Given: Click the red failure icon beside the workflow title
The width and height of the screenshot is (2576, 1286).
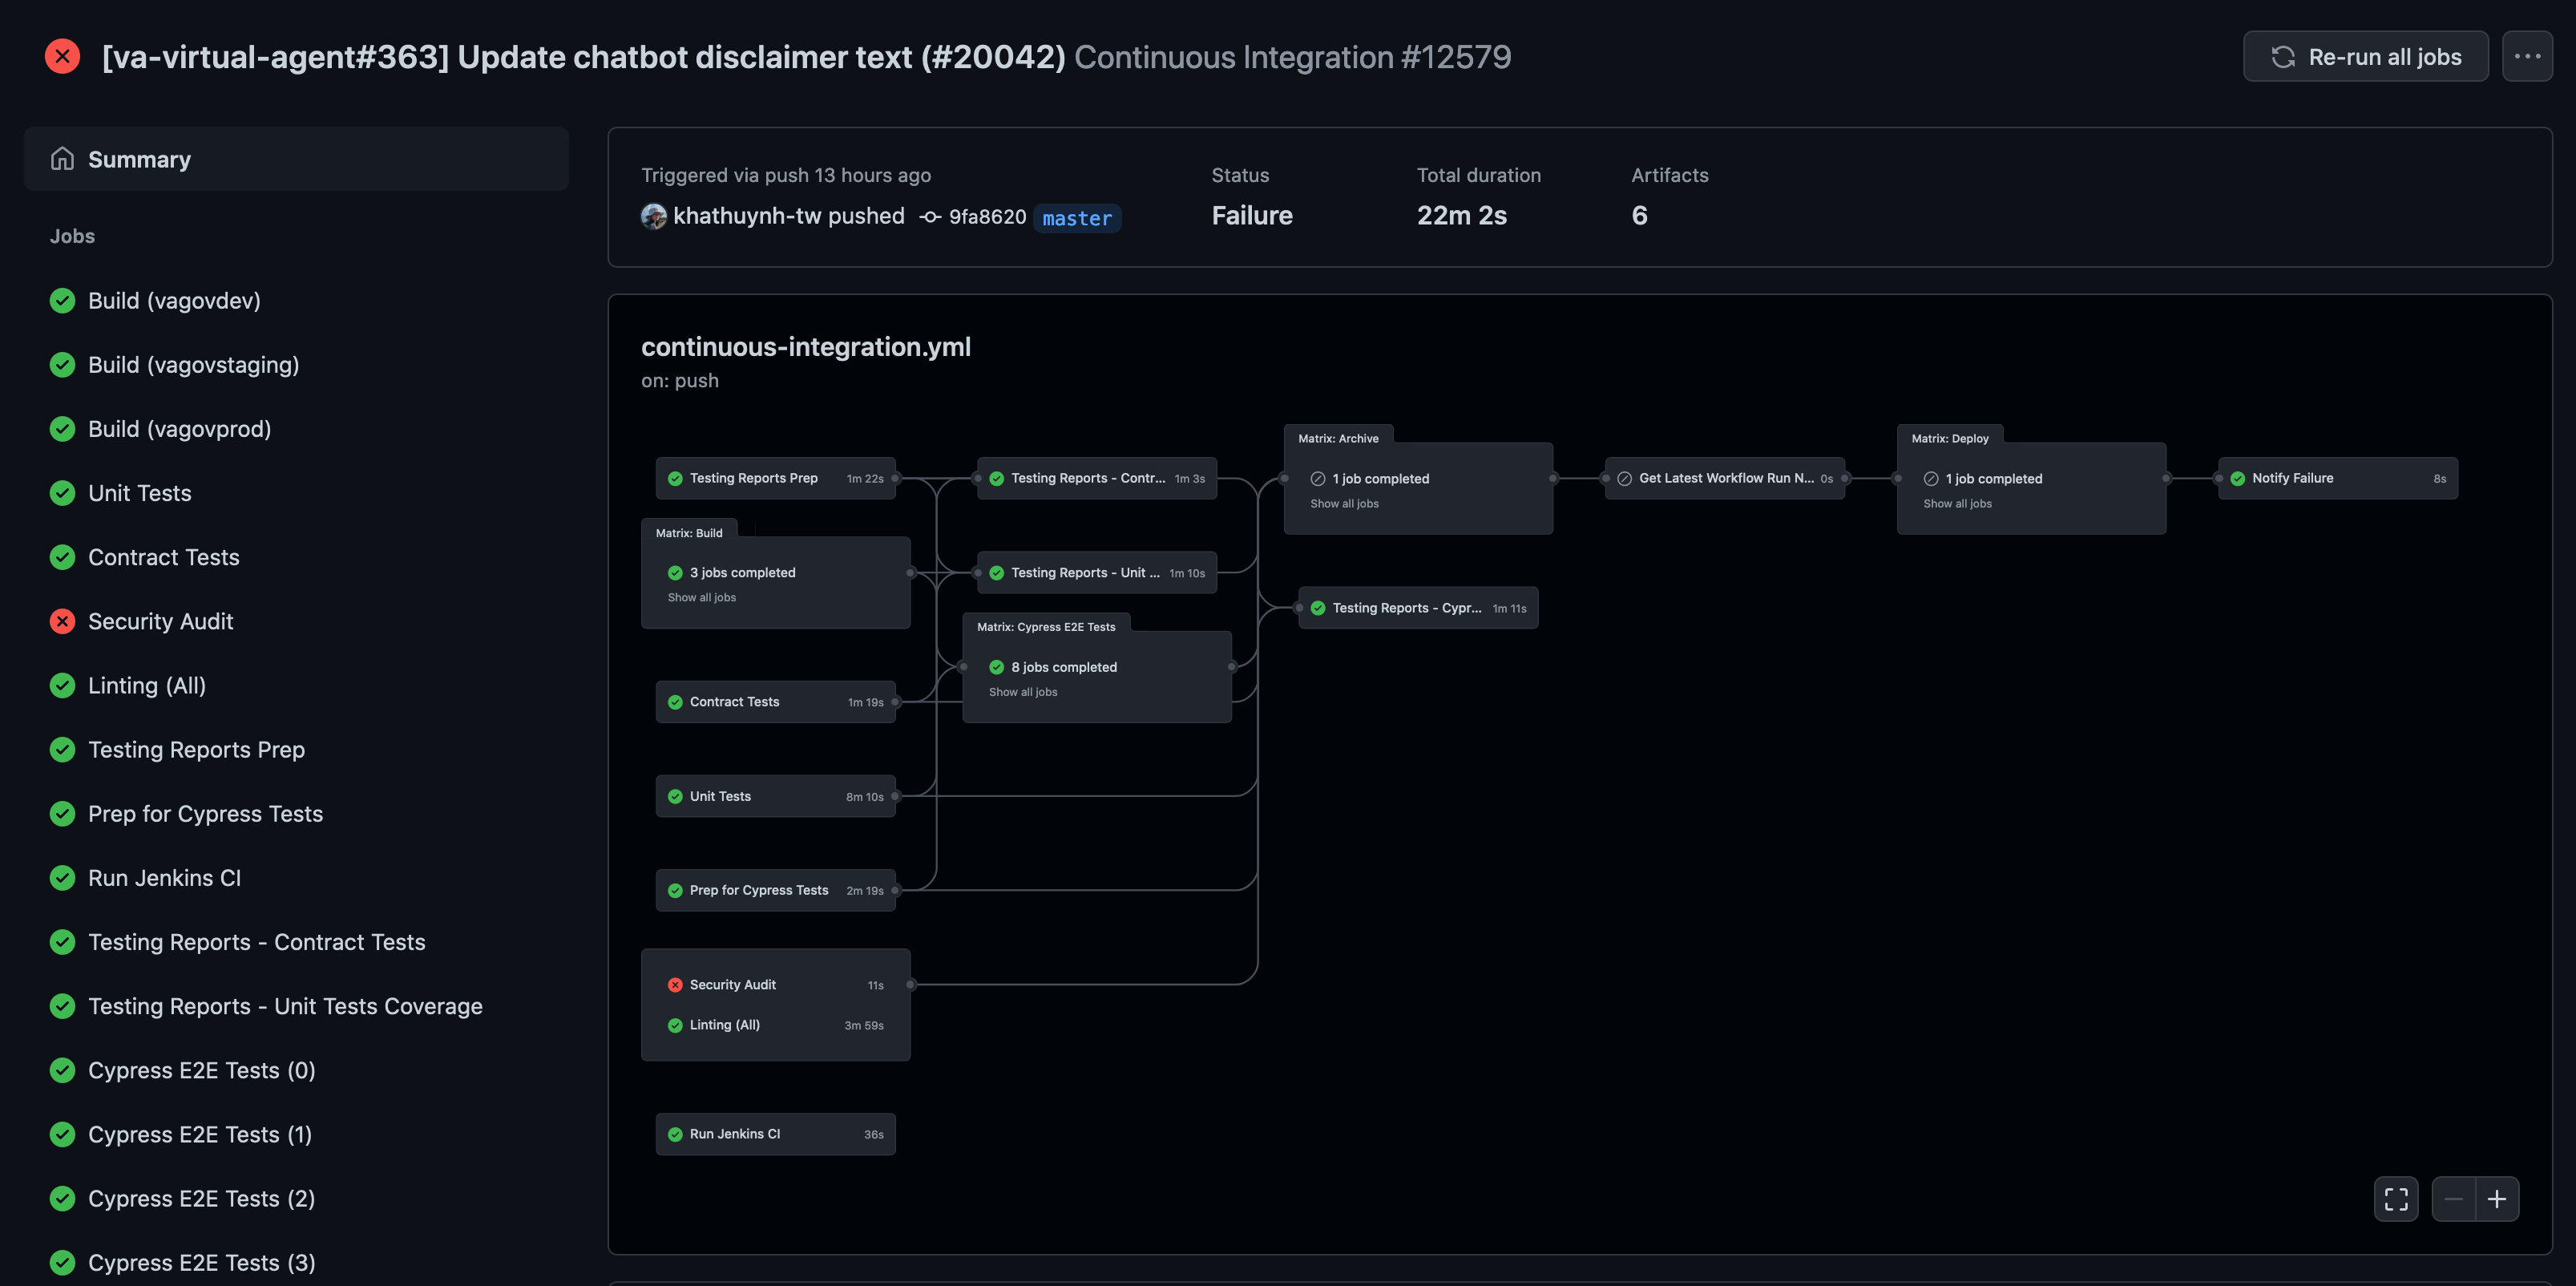Looking at the screenshot, I should (62, 56).
